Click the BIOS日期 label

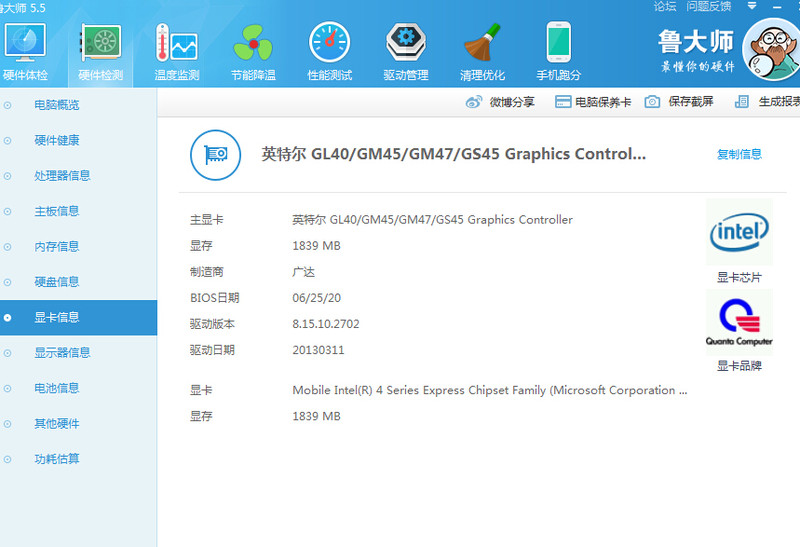click(x=215, y=298)
